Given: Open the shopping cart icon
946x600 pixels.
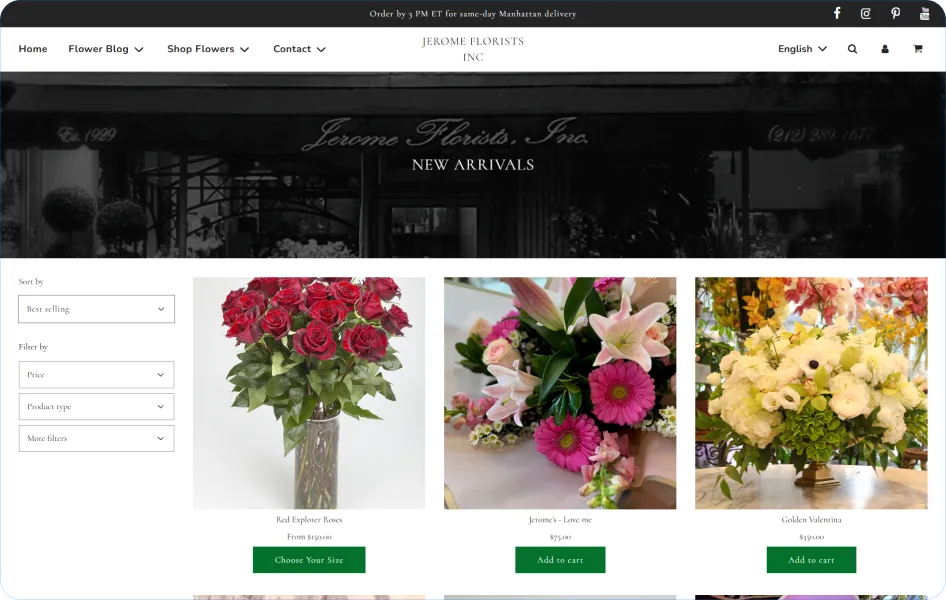Looking at the screenshot, I should point(918,49).
